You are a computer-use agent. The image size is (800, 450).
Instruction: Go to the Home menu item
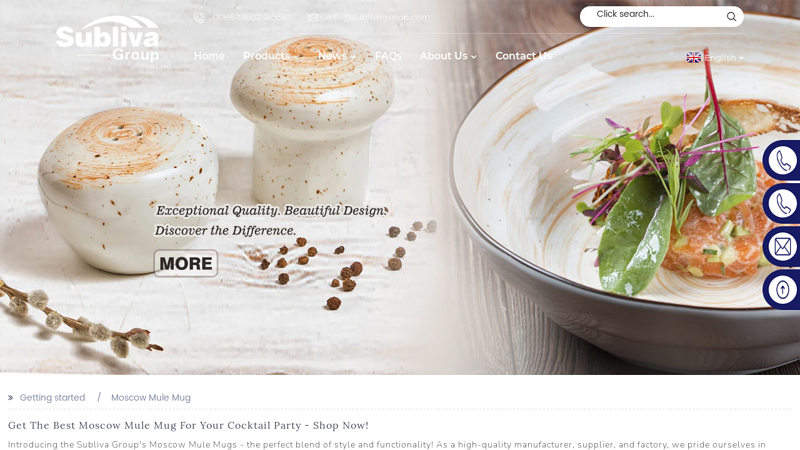209,56
